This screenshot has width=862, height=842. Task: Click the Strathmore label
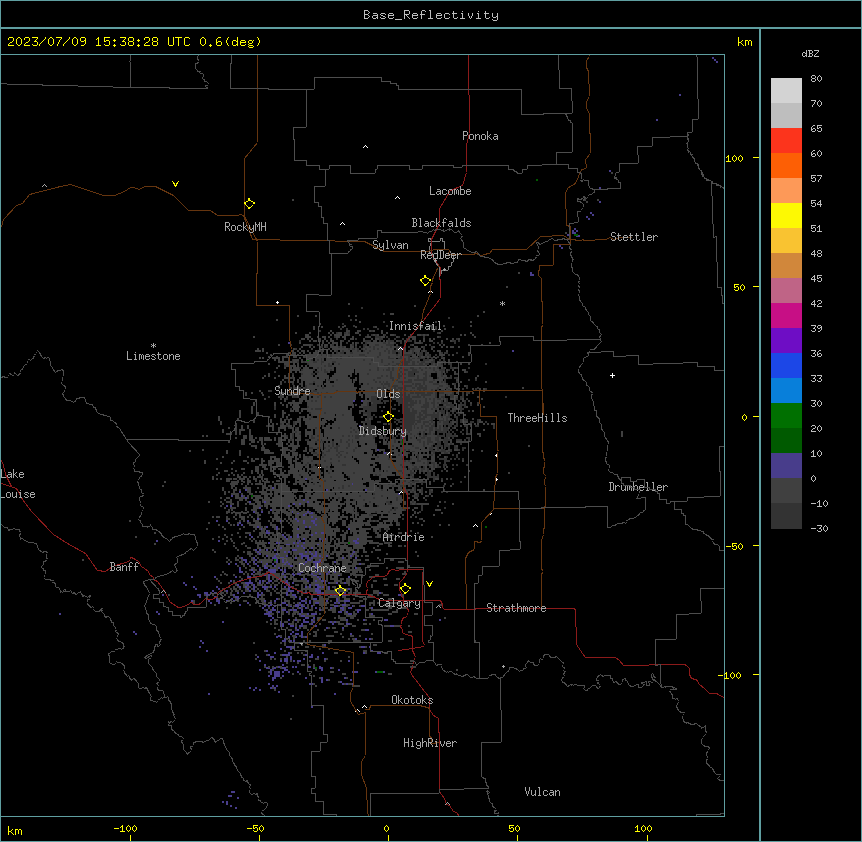click(516, 608)
